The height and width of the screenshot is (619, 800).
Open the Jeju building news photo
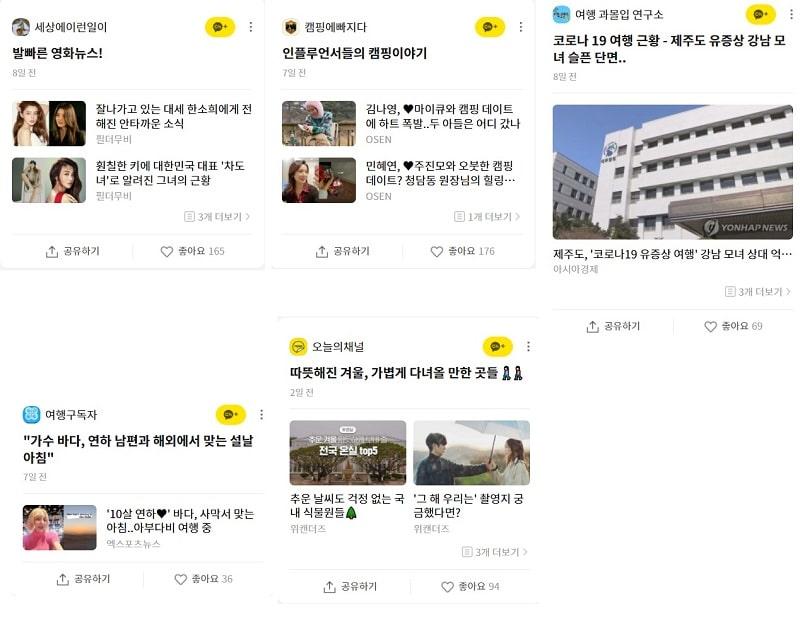672,172
